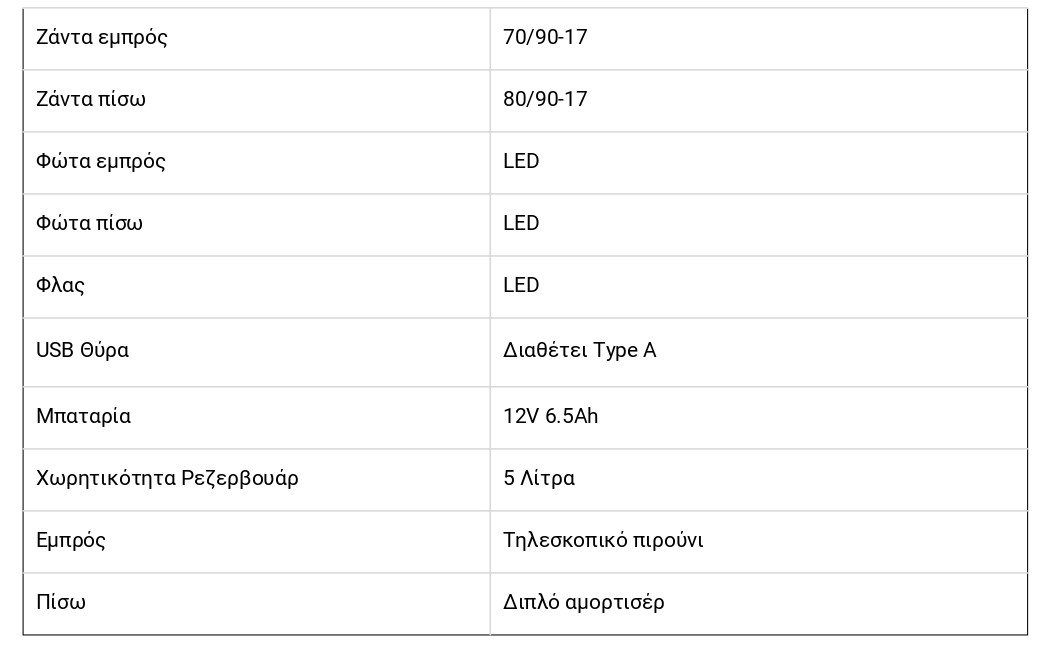This screenshot has height=652, width=1039.
Task: Select the 'Τηλεσκοπικό πιρούνι' value
Action: pos(603,540)
